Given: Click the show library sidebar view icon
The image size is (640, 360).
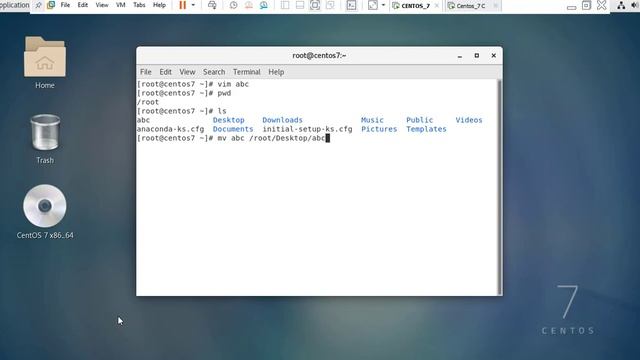Looking at the screenshot, I should tap(285, 5).
